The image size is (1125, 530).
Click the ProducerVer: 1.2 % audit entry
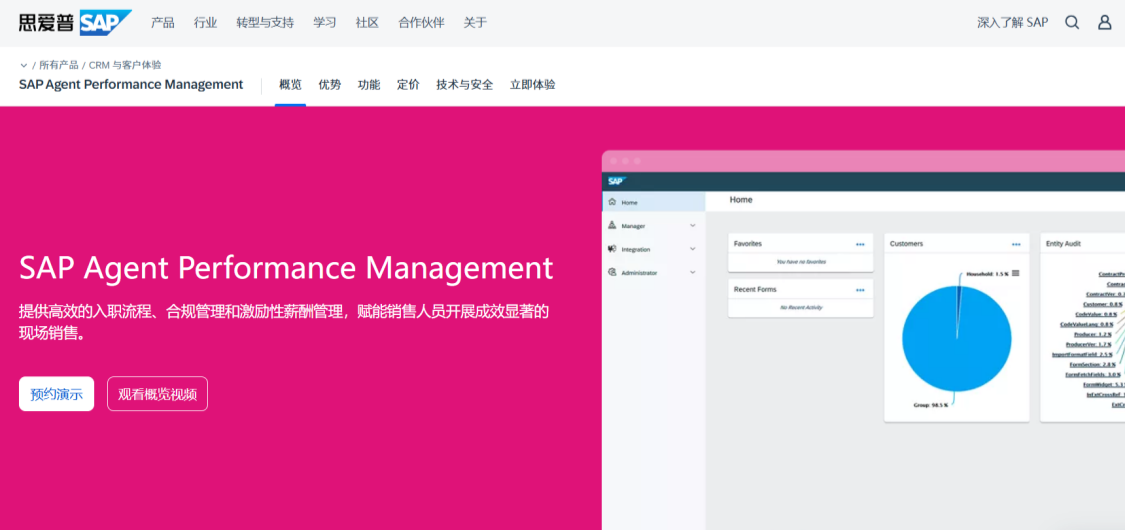pyautogui.click(x=1088, y=344)
